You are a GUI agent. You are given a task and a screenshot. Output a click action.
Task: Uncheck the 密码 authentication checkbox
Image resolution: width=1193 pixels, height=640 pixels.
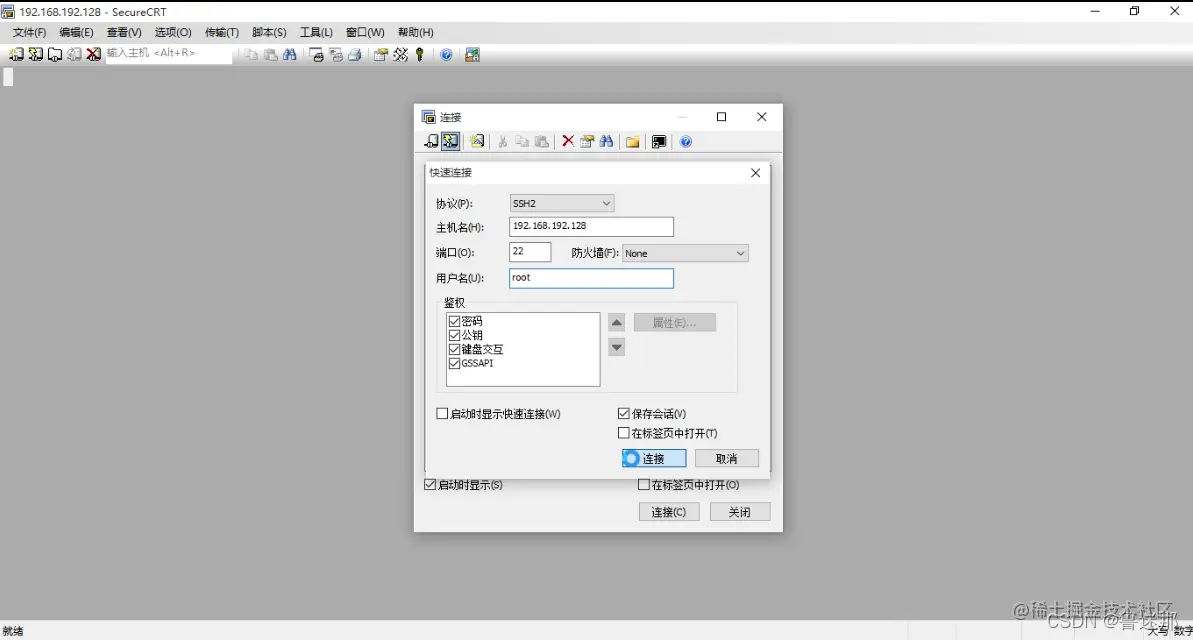454,321
